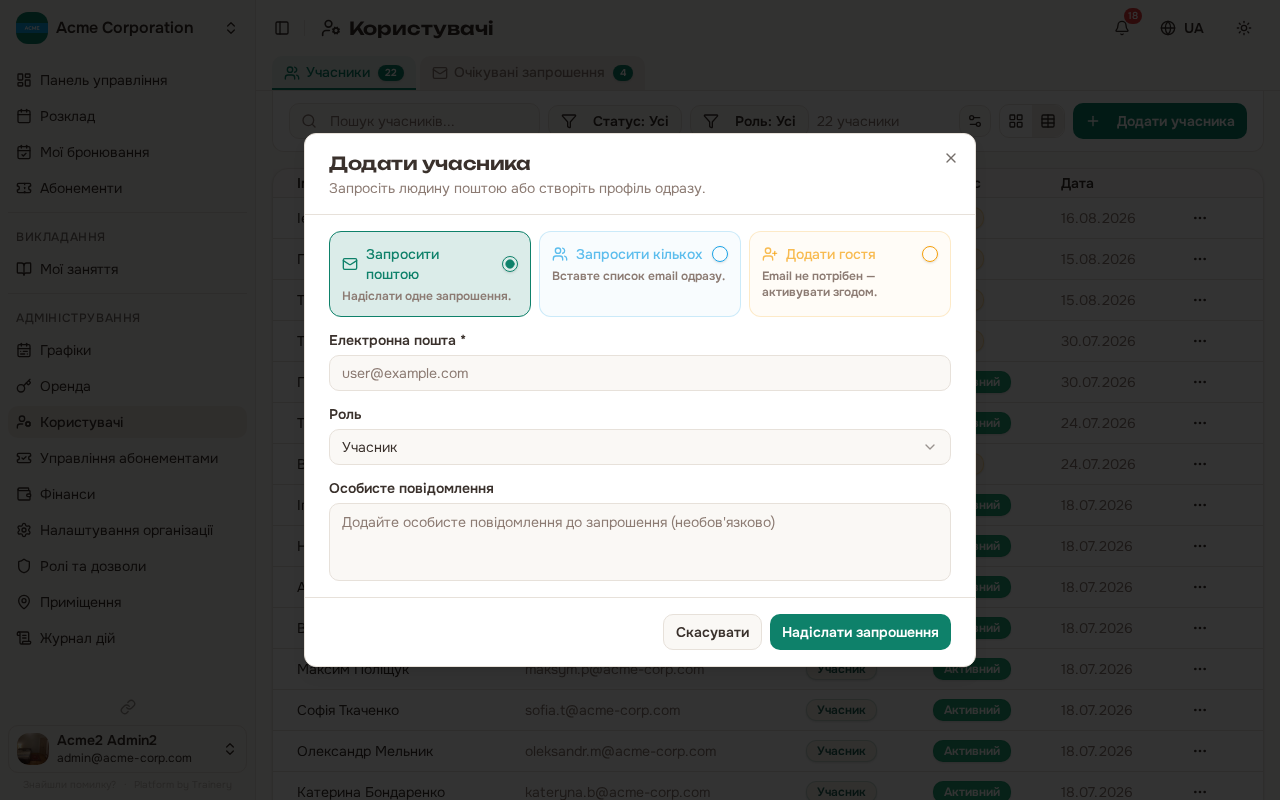Open Мої бронювання in the sidebar

point(128,152)
